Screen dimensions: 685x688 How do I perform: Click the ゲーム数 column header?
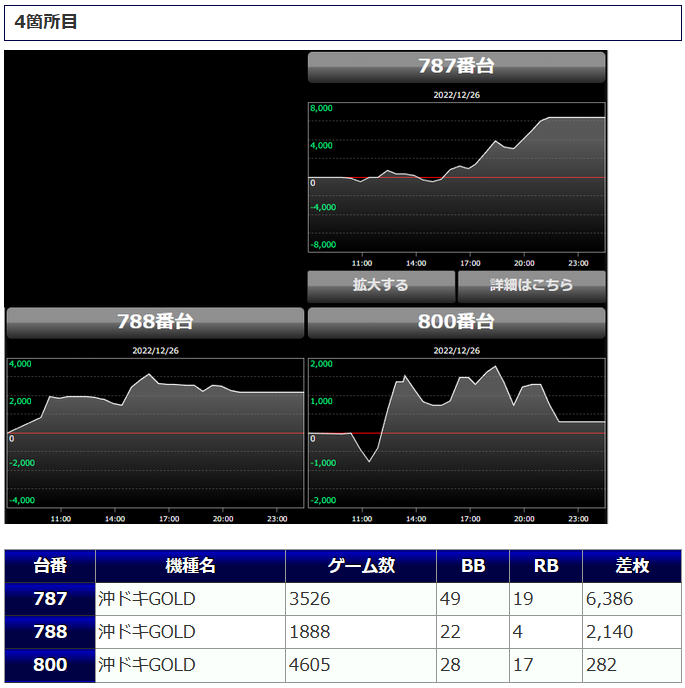(361, 566)
